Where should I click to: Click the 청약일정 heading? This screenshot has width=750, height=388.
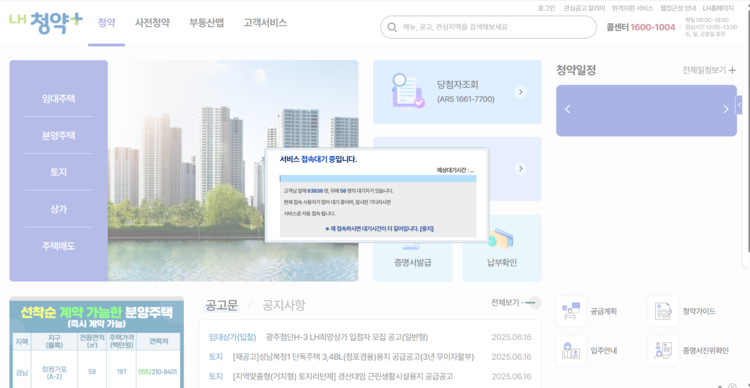tap(576, 70)
